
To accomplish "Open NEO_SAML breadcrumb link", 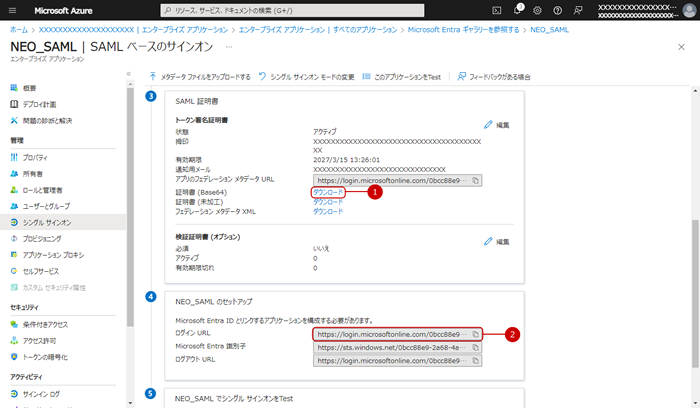I will tap(550, 30).
